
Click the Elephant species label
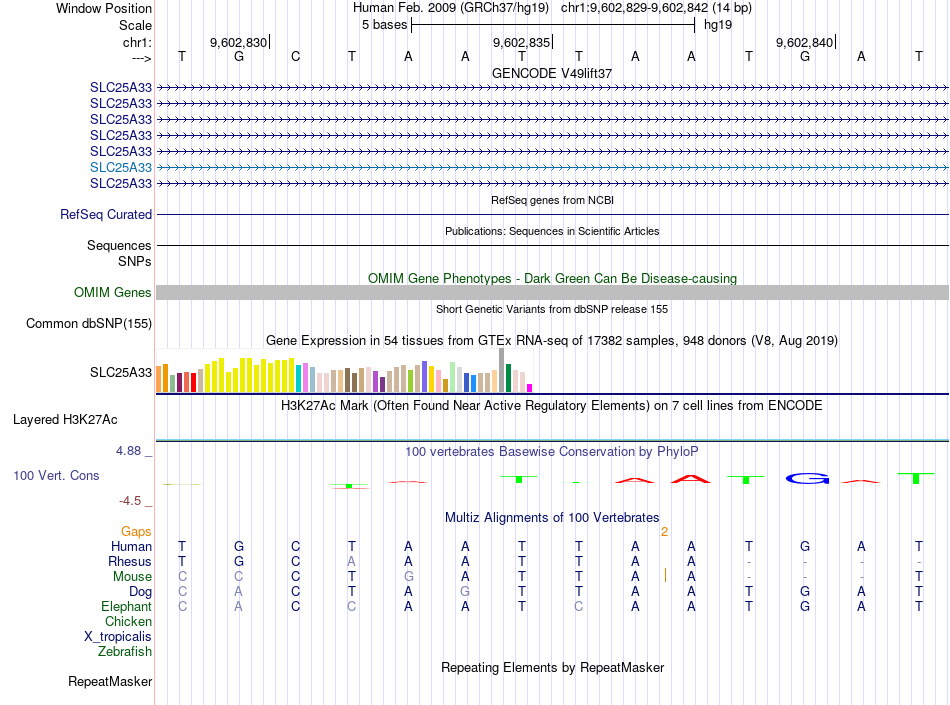point(127,606)
